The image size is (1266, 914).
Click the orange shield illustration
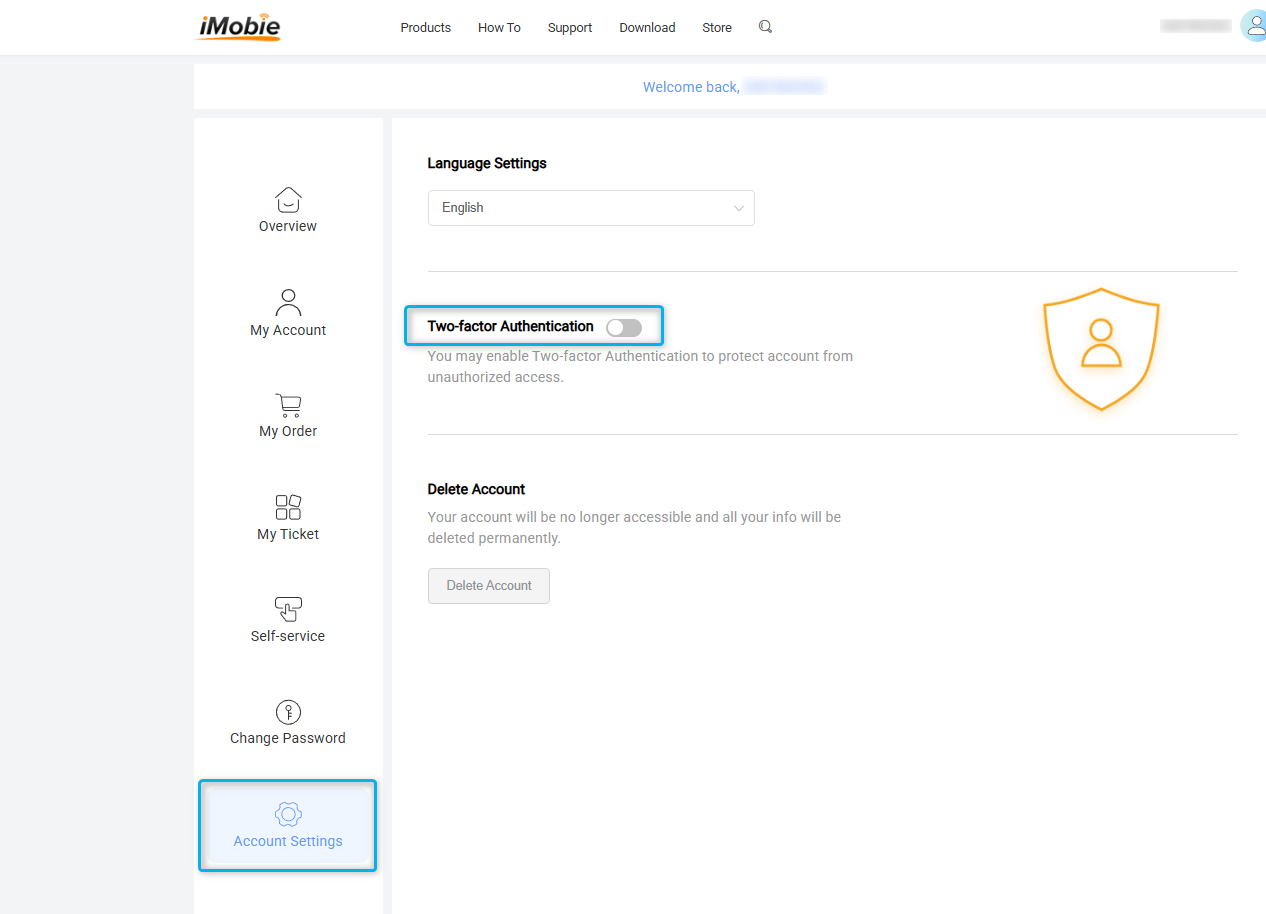point(1100,350)
